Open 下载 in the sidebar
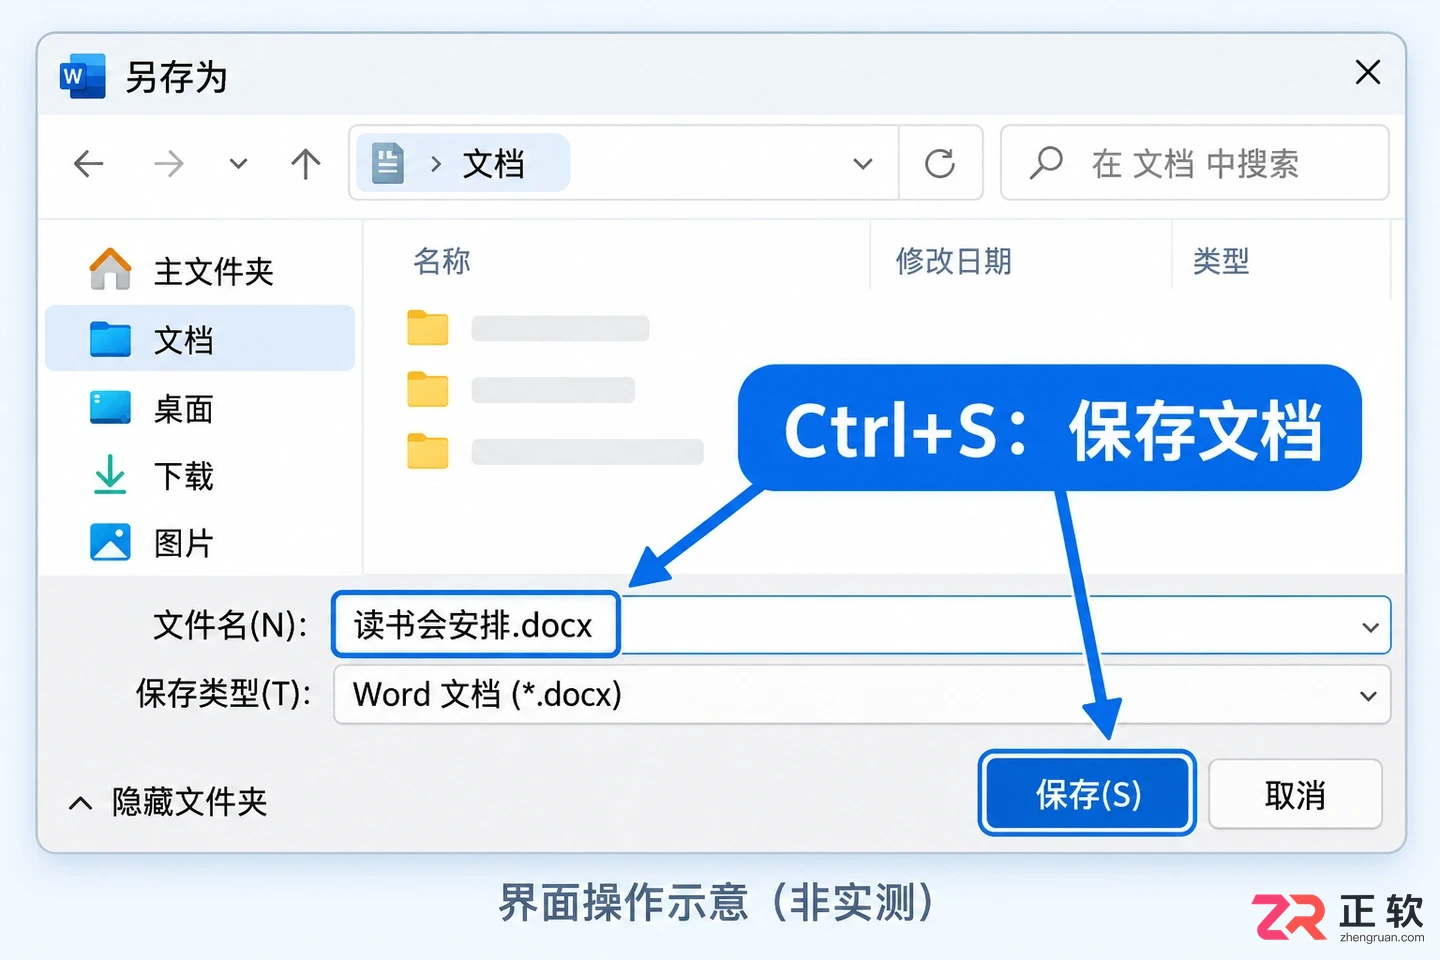The image size is (1440, 960). click(200, 476)
